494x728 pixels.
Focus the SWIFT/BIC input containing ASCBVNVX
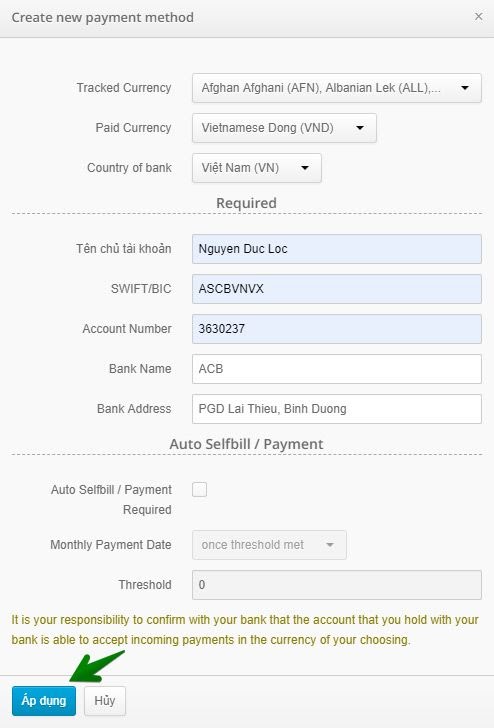click(337, 289)
